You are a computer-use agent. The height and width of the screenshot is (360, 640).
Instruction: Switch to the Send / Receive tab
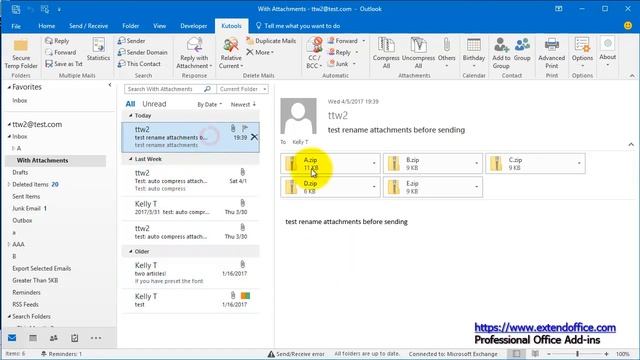[89, 26]
